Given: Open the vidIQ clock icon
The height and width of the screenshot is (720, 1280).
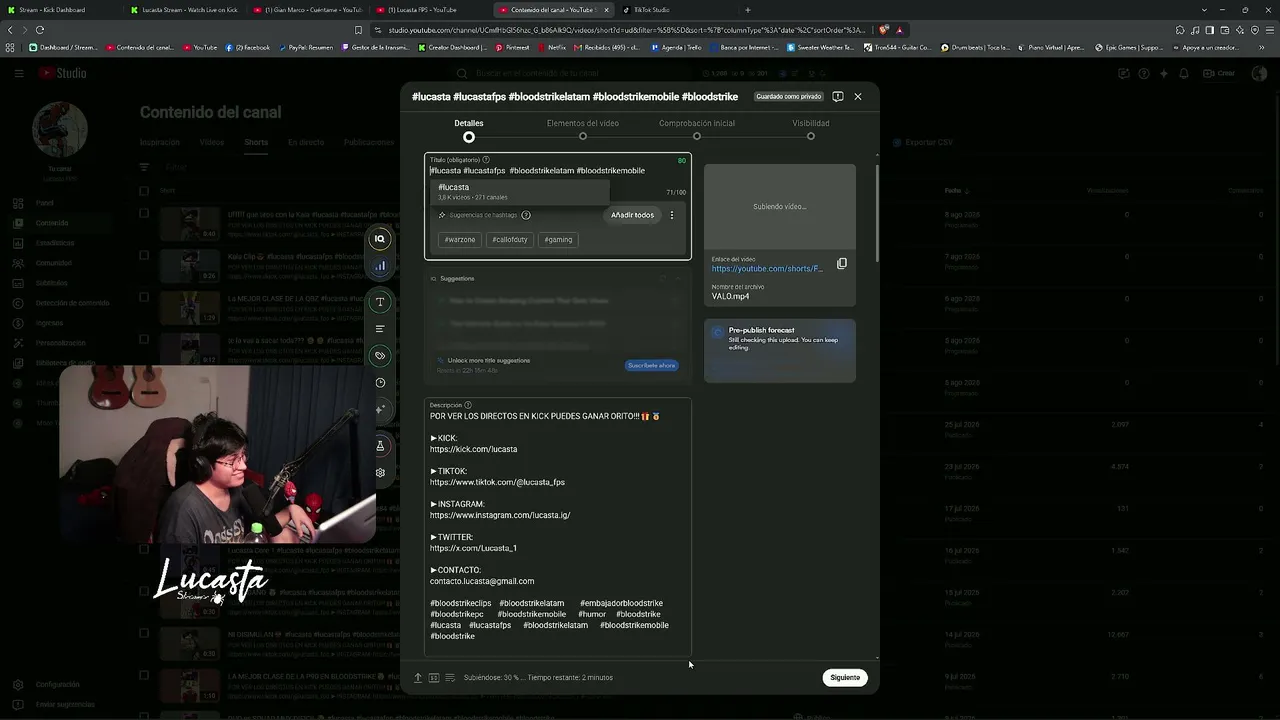Looking at the screenshot, I should 380,383.
